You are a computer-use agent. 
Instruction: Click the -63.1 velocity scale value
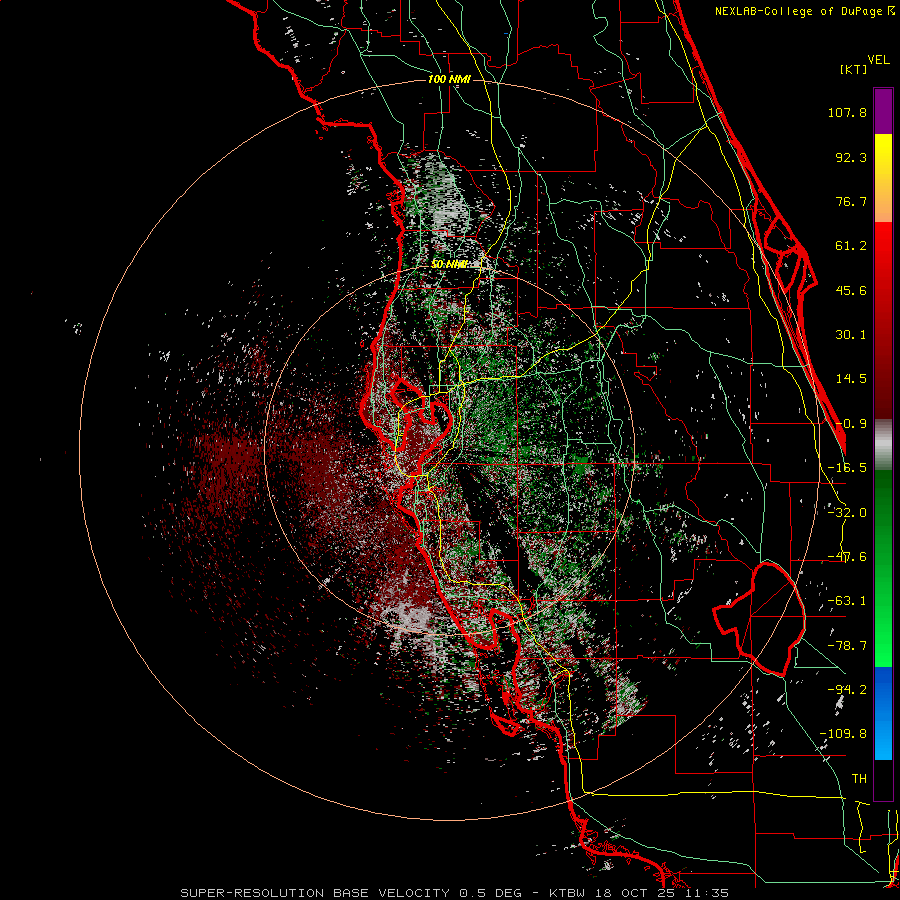tap(847, 601)
